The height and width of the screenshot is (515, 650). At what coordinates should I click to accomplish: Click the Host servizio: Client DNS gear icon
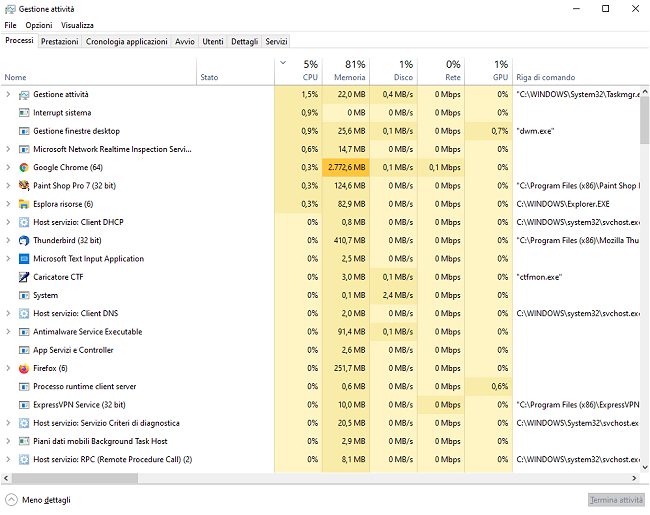[x=24, y=313]
